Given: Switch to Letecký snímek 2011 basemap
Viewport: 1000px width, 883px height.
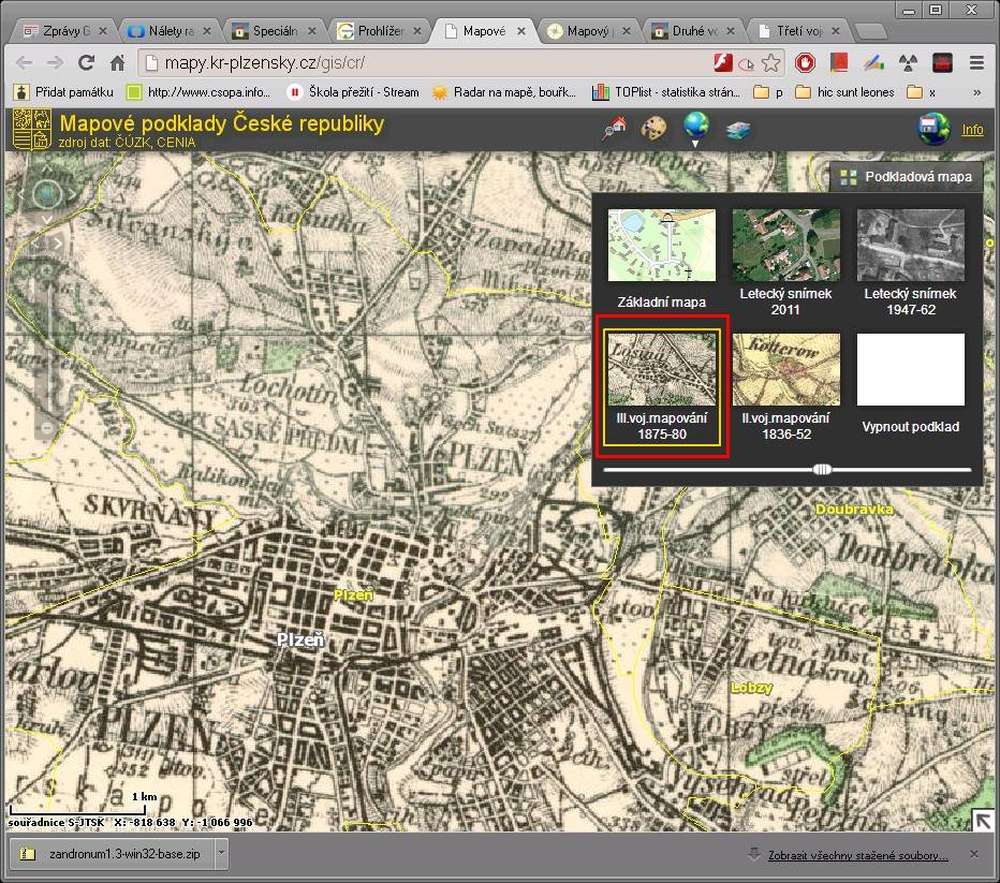Looking at the screenshot, I should (785, 246).
